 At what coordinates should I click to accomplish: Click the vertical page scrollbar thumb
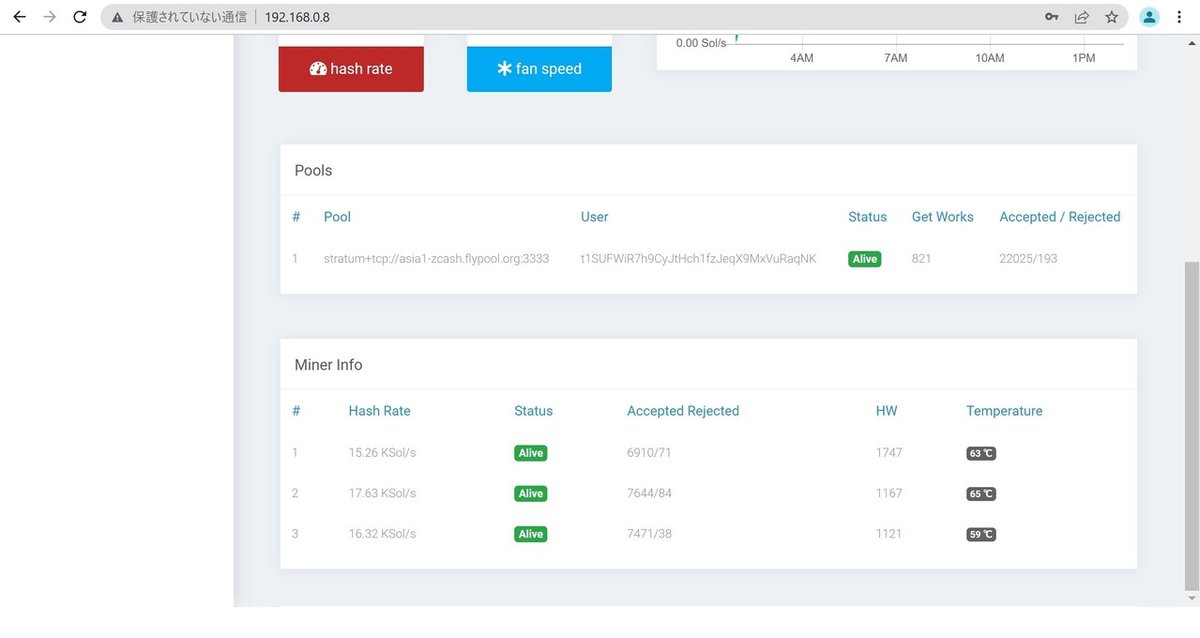(x=1191, y=425)
